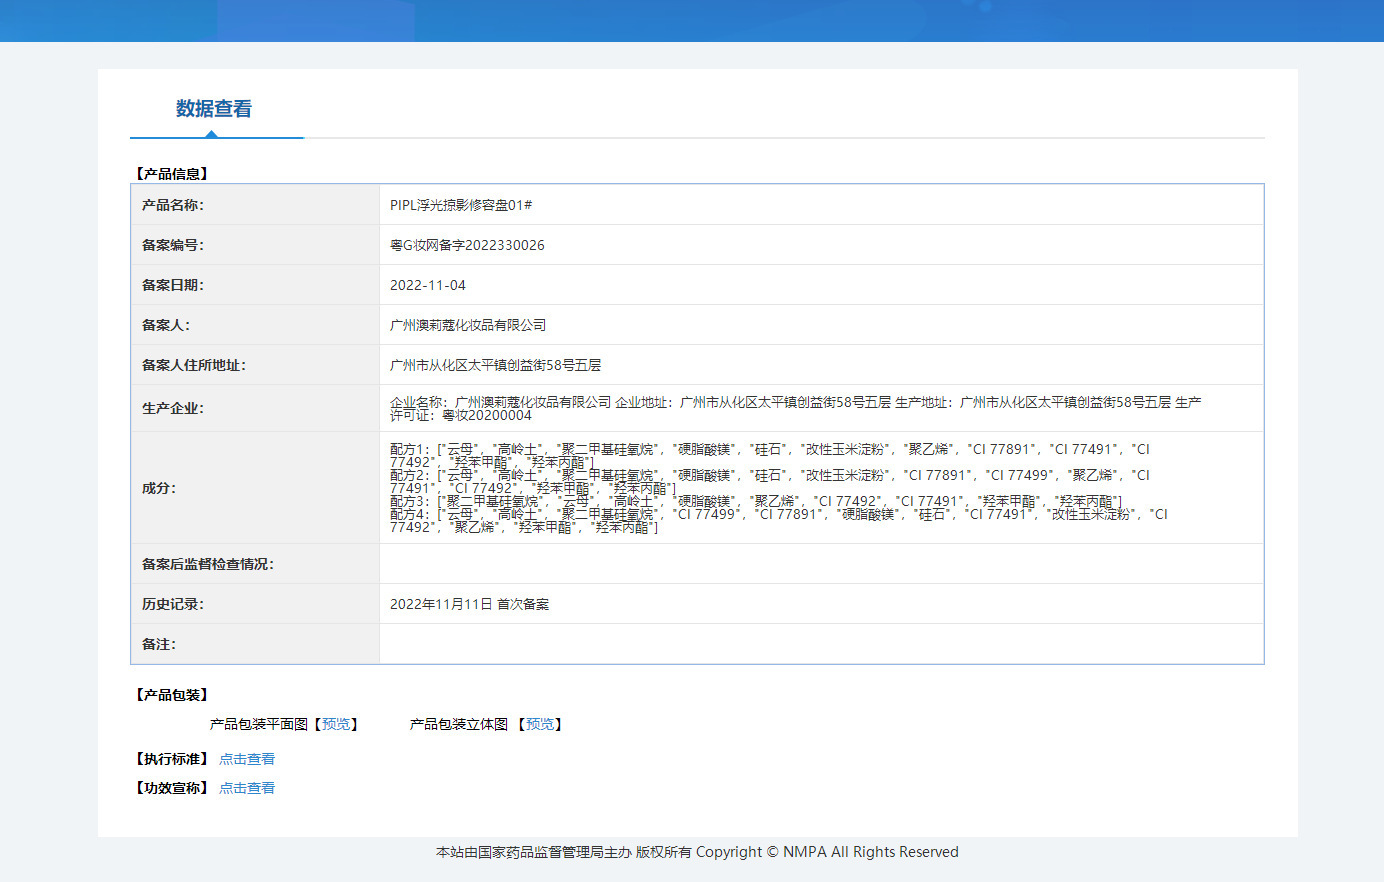Click the 备案人: row label
This screenshot has height=882, width=1384.
coord(166,325)
